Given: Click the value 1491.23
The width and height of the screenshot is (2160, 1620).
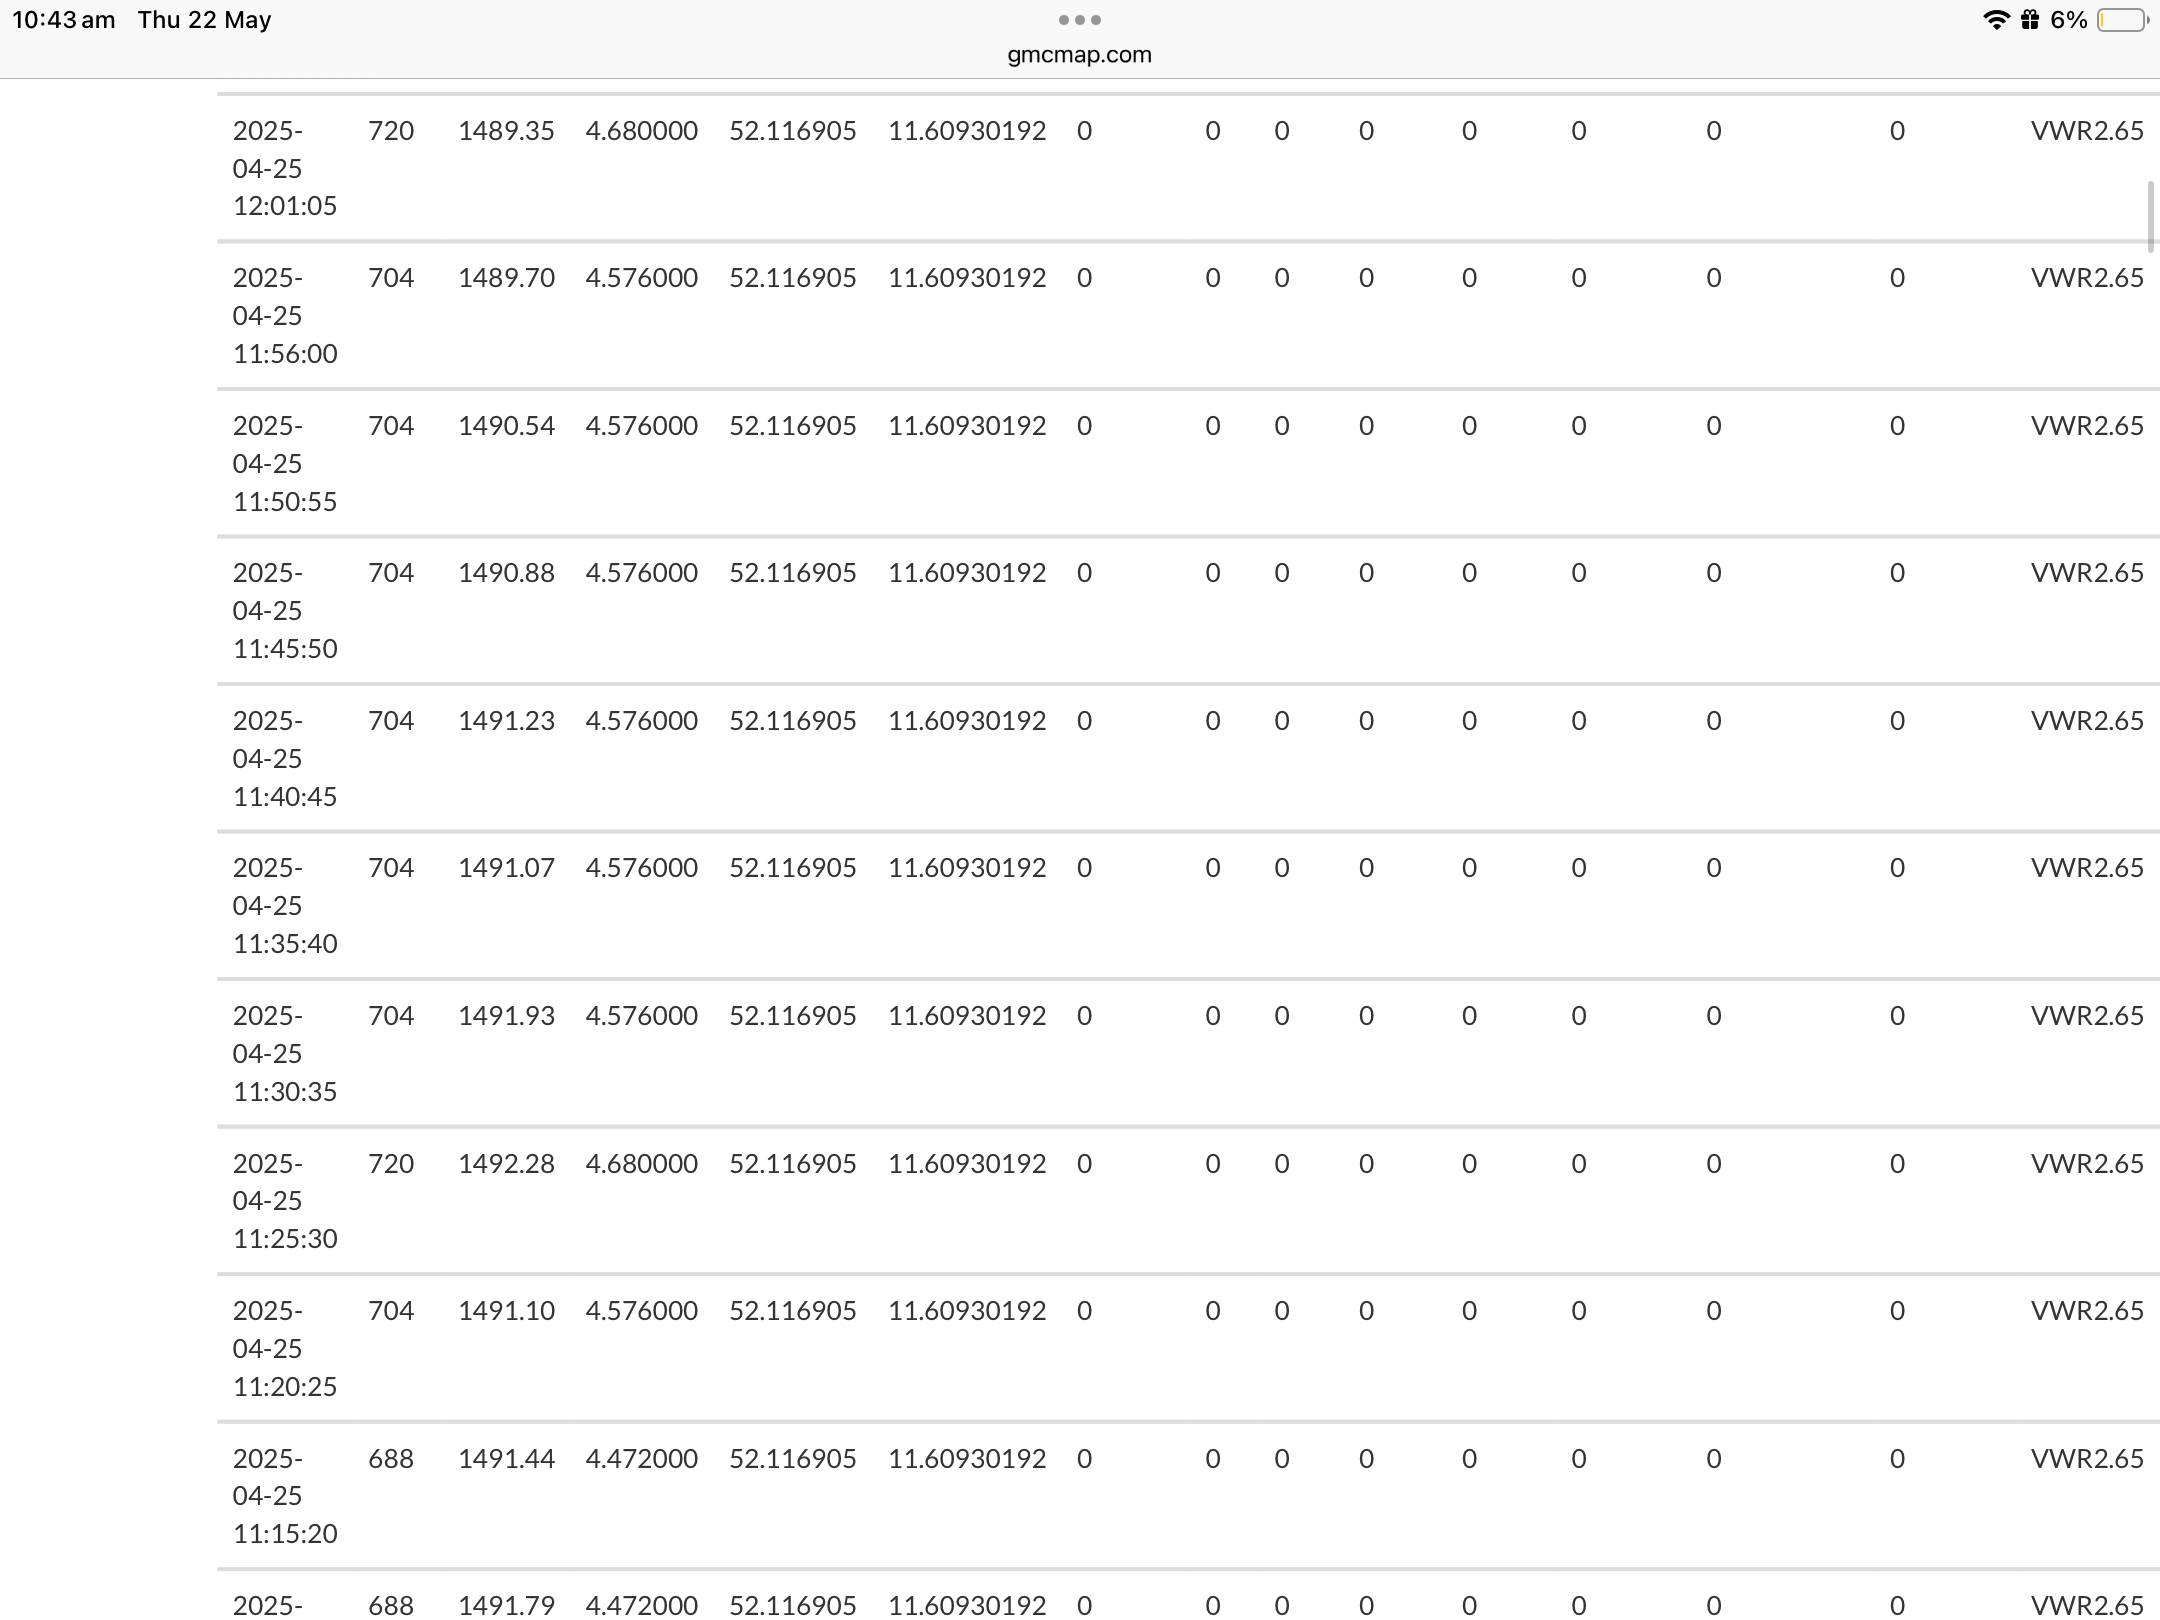Looking at the screenshot, I should pos(506,721).
